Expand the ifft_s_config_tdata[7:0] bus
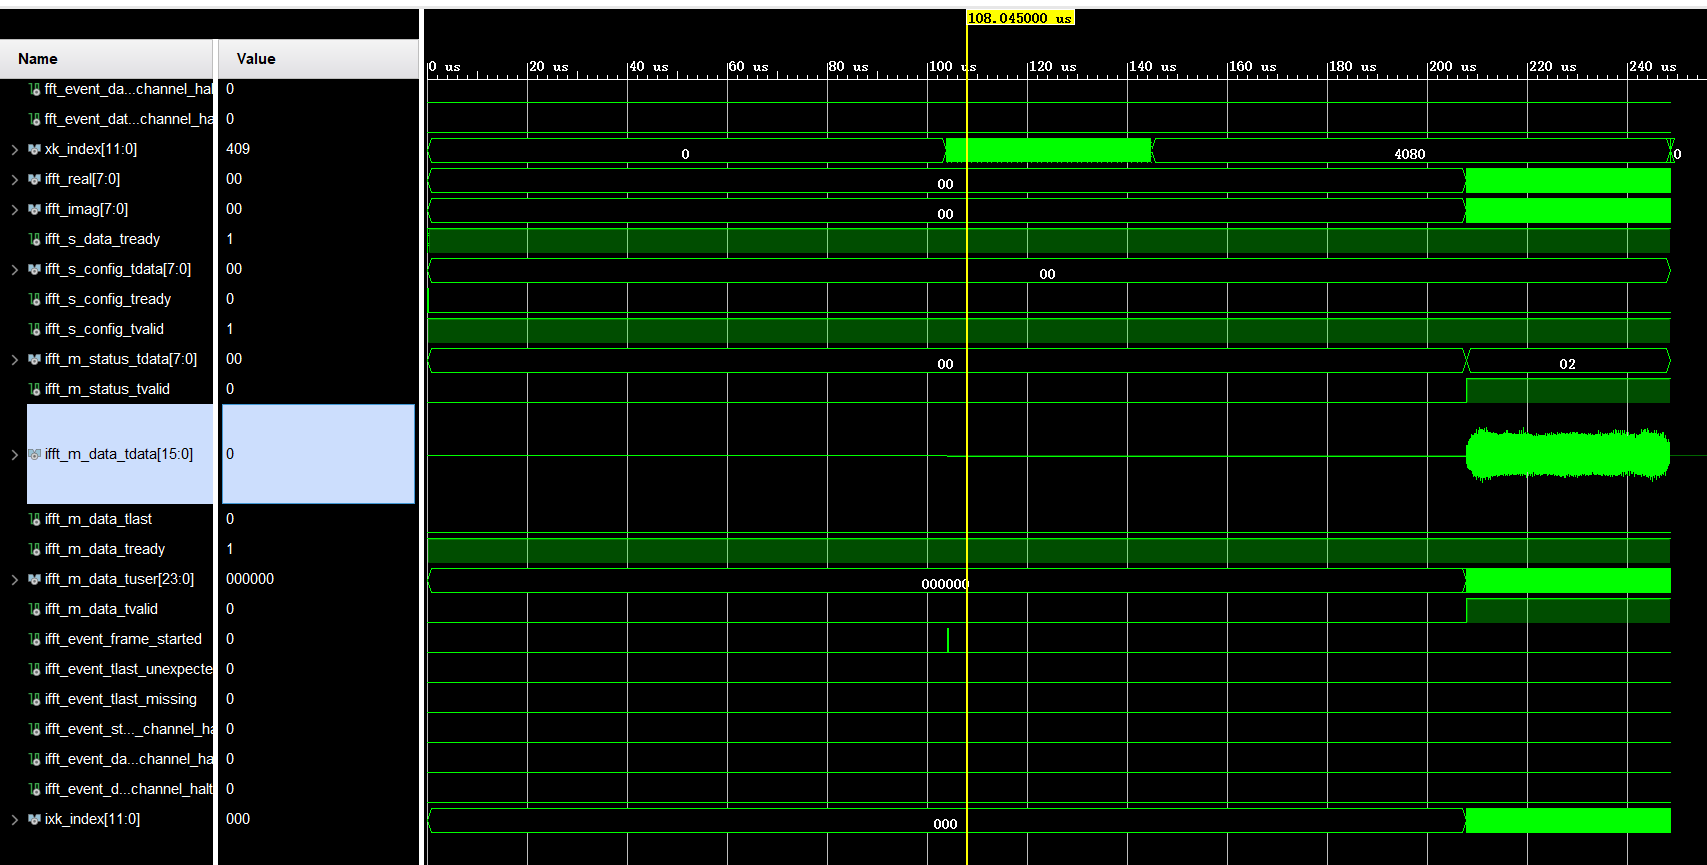This screenshot has width=1707, height=865. [x=14, y=269]
